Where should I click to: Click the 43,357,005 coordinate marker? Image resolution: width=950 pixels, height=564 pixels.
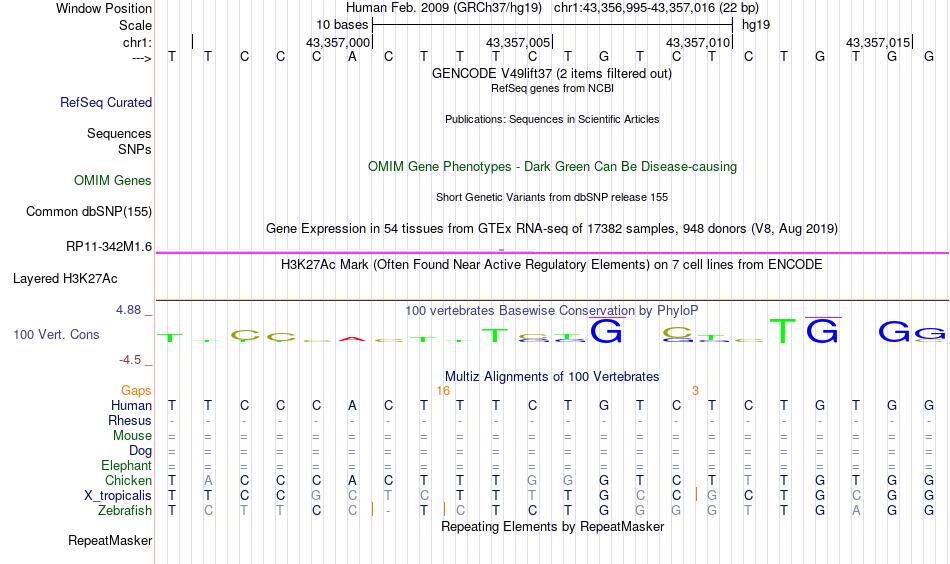click(x=518, y=42)
